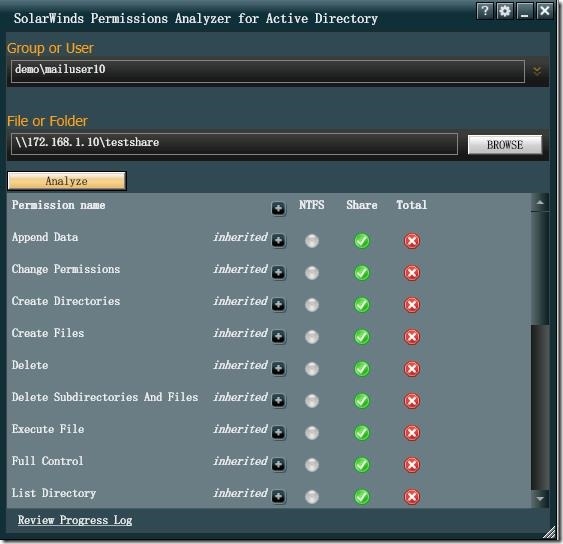This screenshot has height=544, width=563.
Task: Click the Total column header
Action: click(x=411, y=205)
